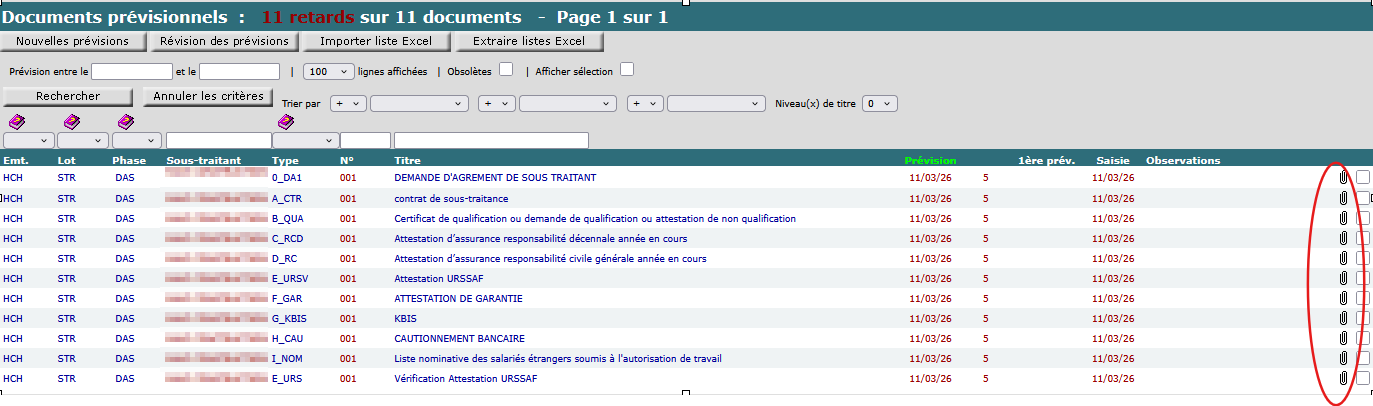Screen dimensions: 1373x406
Task: Enable the Obsolètes checkbox
Action: pos(506,70)
